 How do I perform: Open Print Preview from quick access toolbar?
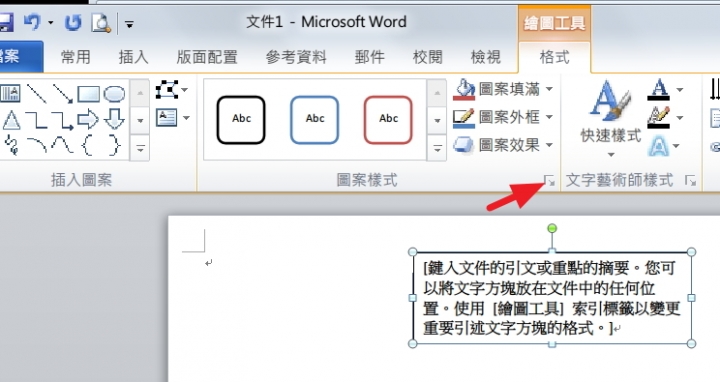(101, 22)
